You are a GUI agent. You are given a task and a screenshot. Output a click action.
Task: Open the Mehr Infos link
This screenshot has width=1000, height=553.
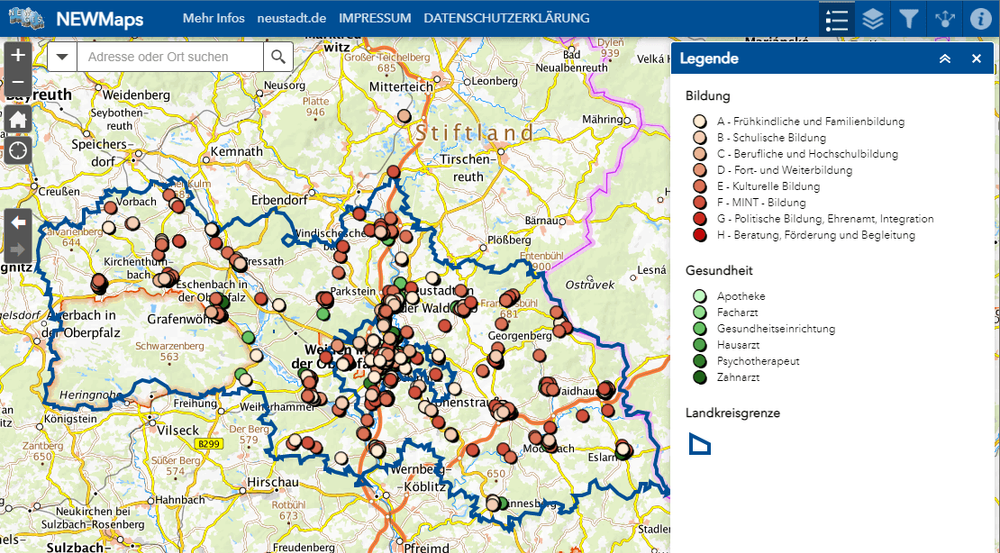(x=213, y=18)
